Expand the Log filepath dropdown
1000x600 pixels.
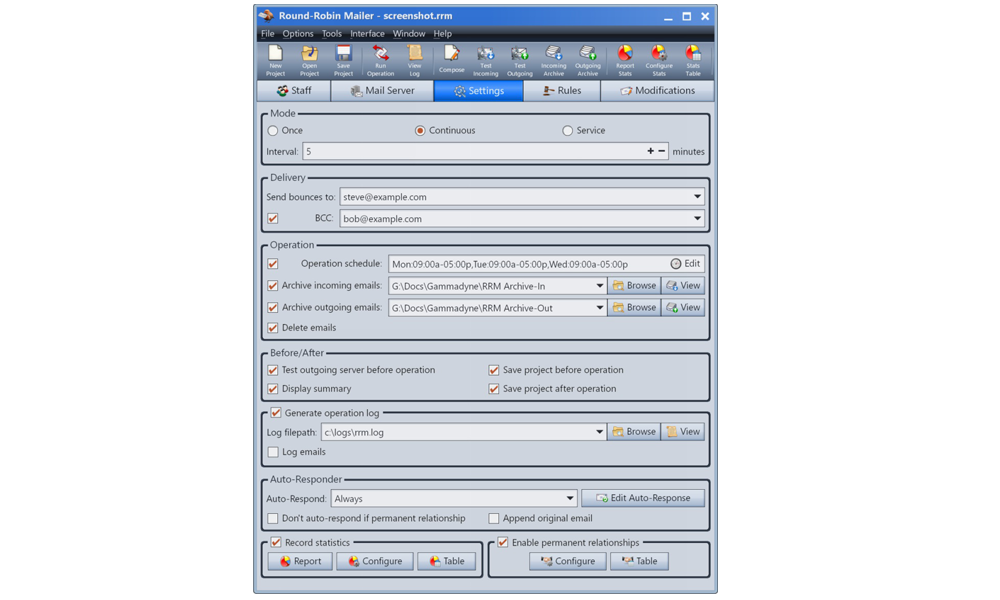pos(599,432)
